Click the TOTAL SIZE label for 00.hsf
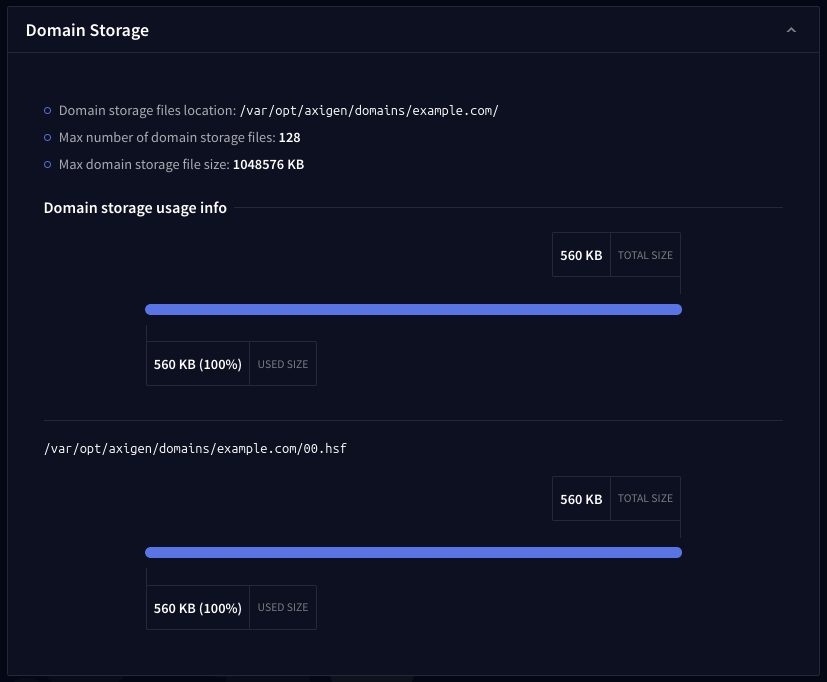 tap(645, 498)
